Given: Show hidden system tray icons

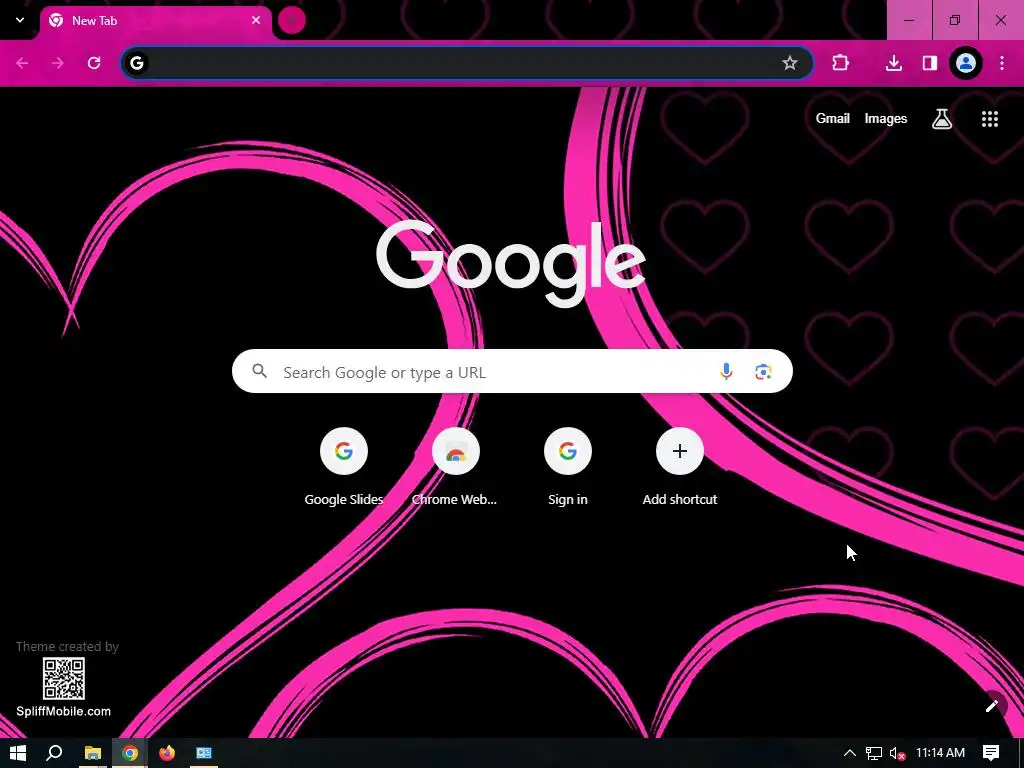Looking at the screenshot, I should pos(850,753).
